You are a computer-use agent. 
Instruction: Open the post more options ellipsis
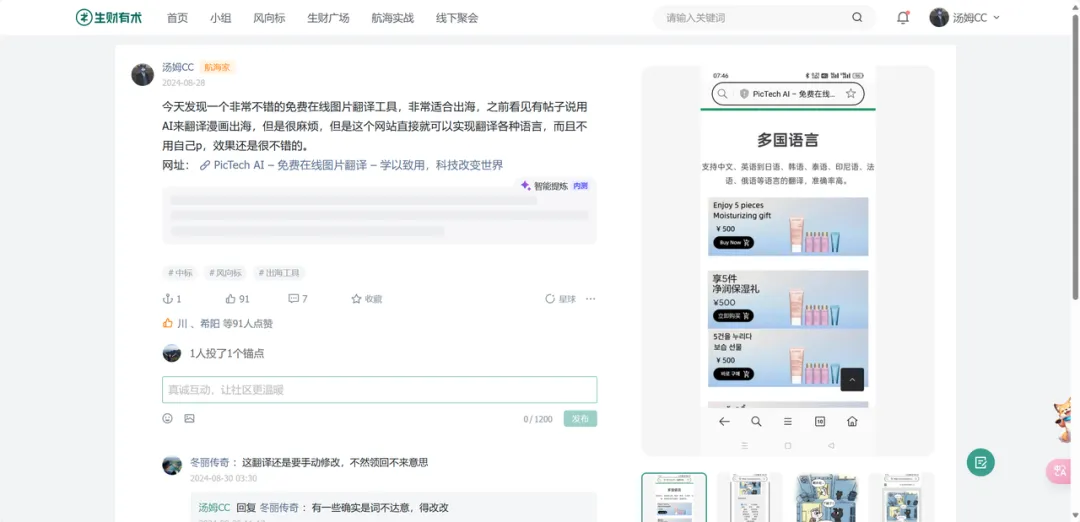coord(590,299)
